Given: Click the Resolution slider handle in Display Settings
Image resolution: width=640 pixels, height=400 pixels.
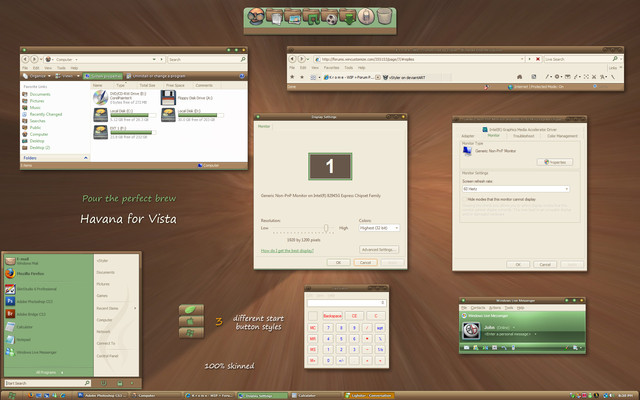Looking at the screenshot, I should click(x=326, y=228).
